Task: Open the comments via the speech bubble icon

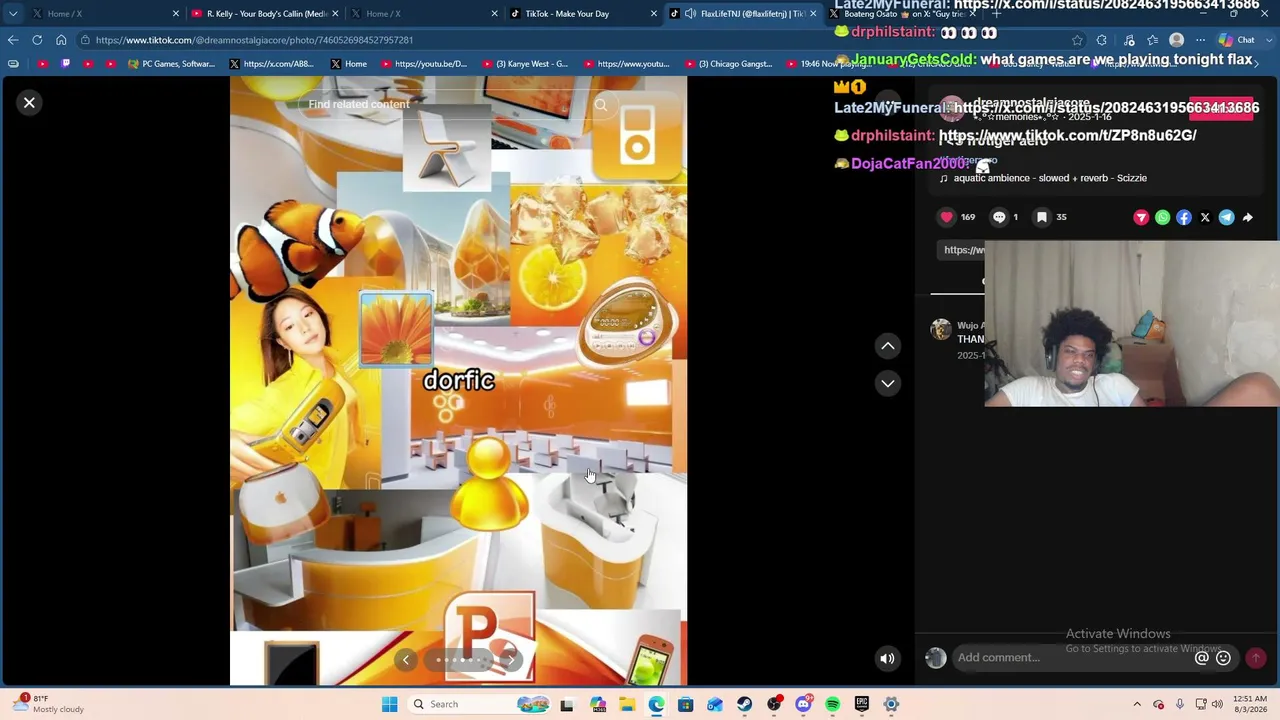Action: coord(999,217)
